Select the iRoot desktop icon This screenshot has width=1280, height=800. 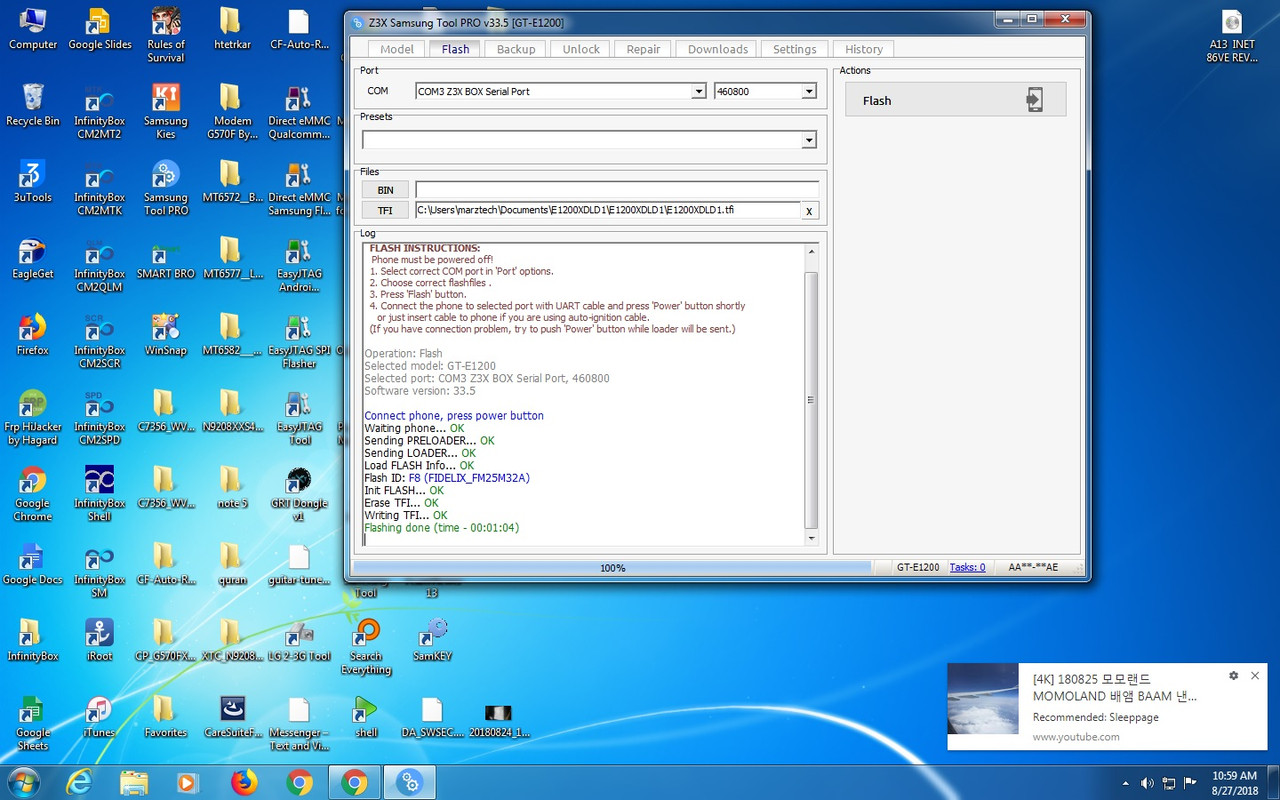(x=99, y=641)
